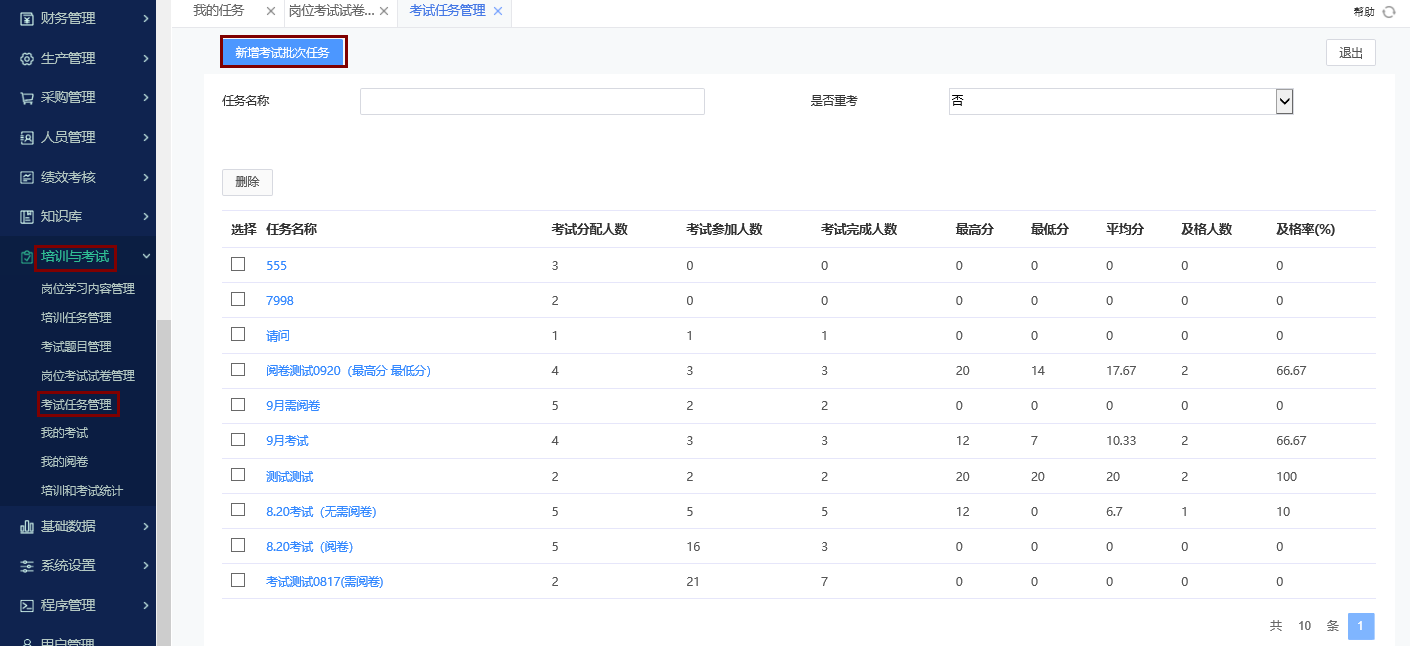
Task: Select the checkbox for 9月考试
Action: (237, 440)
